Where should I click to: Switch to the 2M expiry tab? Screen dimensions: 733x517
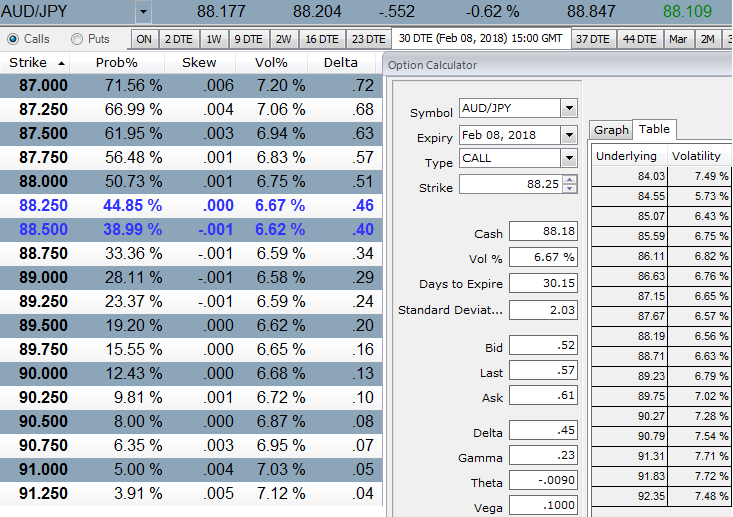pyautogui.click(x=708, y=39)
